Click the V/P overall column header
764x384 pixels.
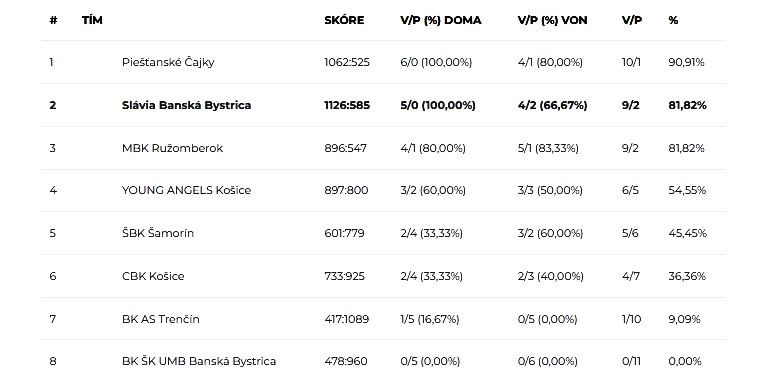[632, 20]
